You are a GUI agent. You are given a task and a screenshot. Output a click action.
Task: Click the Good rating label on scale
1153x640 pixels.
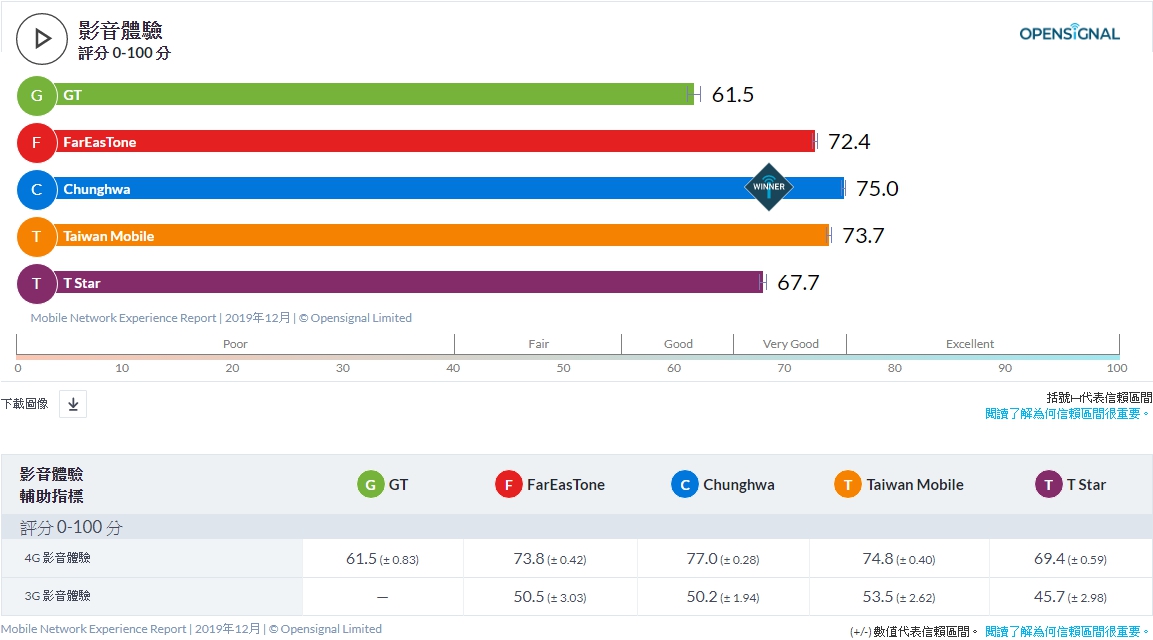(678, 344)
